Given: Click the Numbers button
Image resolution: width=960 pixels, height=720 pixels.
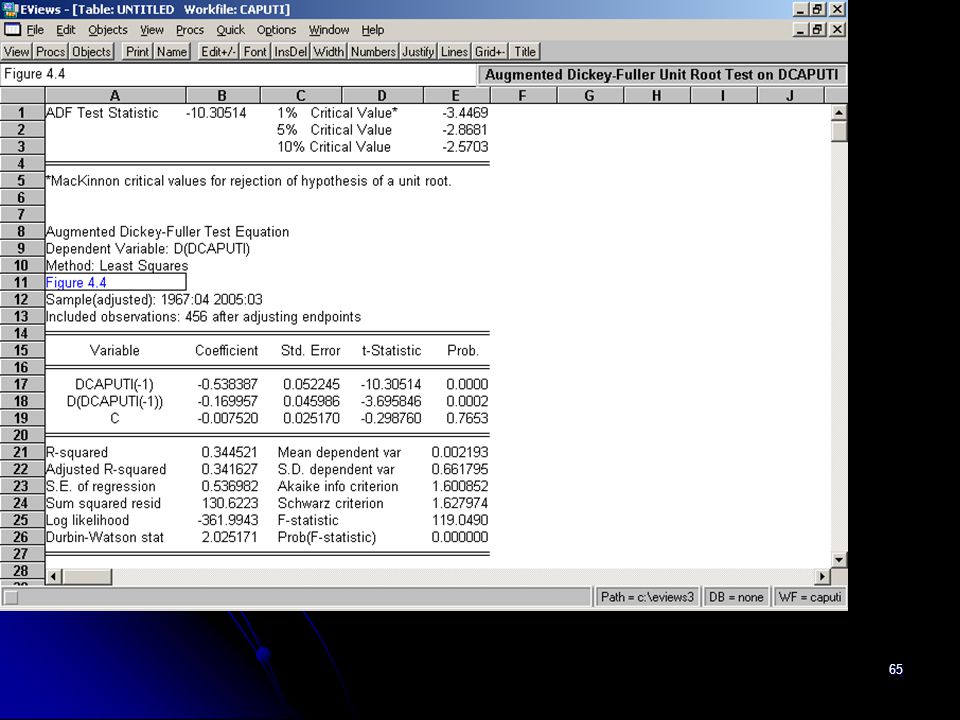Looking at the screenshot, I should coord(373,52).
